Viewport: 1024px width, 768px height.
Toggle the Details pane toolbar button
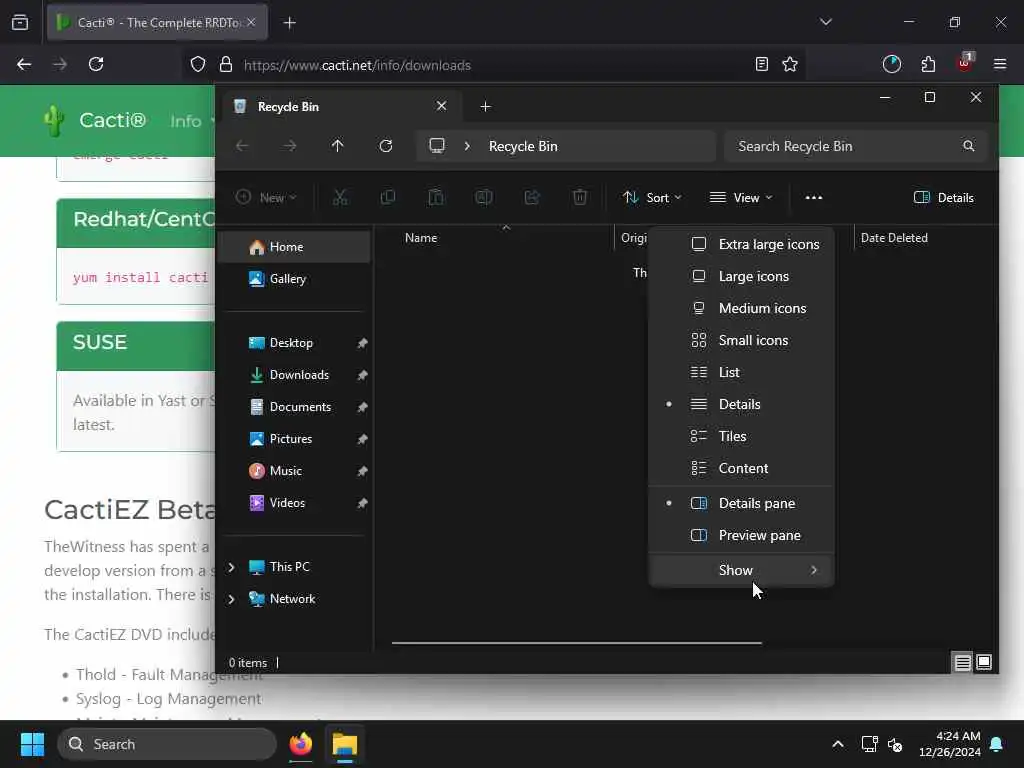tap(944, 197)
